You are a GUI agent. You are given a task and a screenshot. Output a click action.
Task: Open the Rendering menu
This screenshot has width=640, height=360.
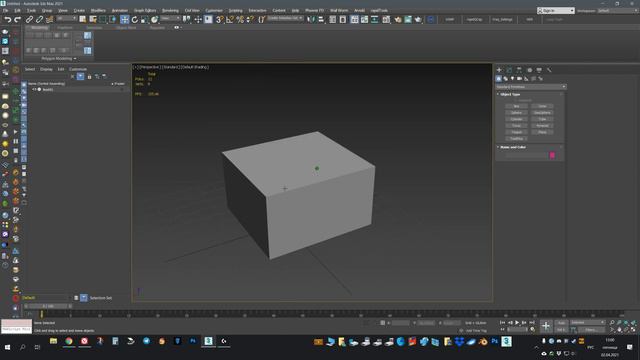click(170, 11)
